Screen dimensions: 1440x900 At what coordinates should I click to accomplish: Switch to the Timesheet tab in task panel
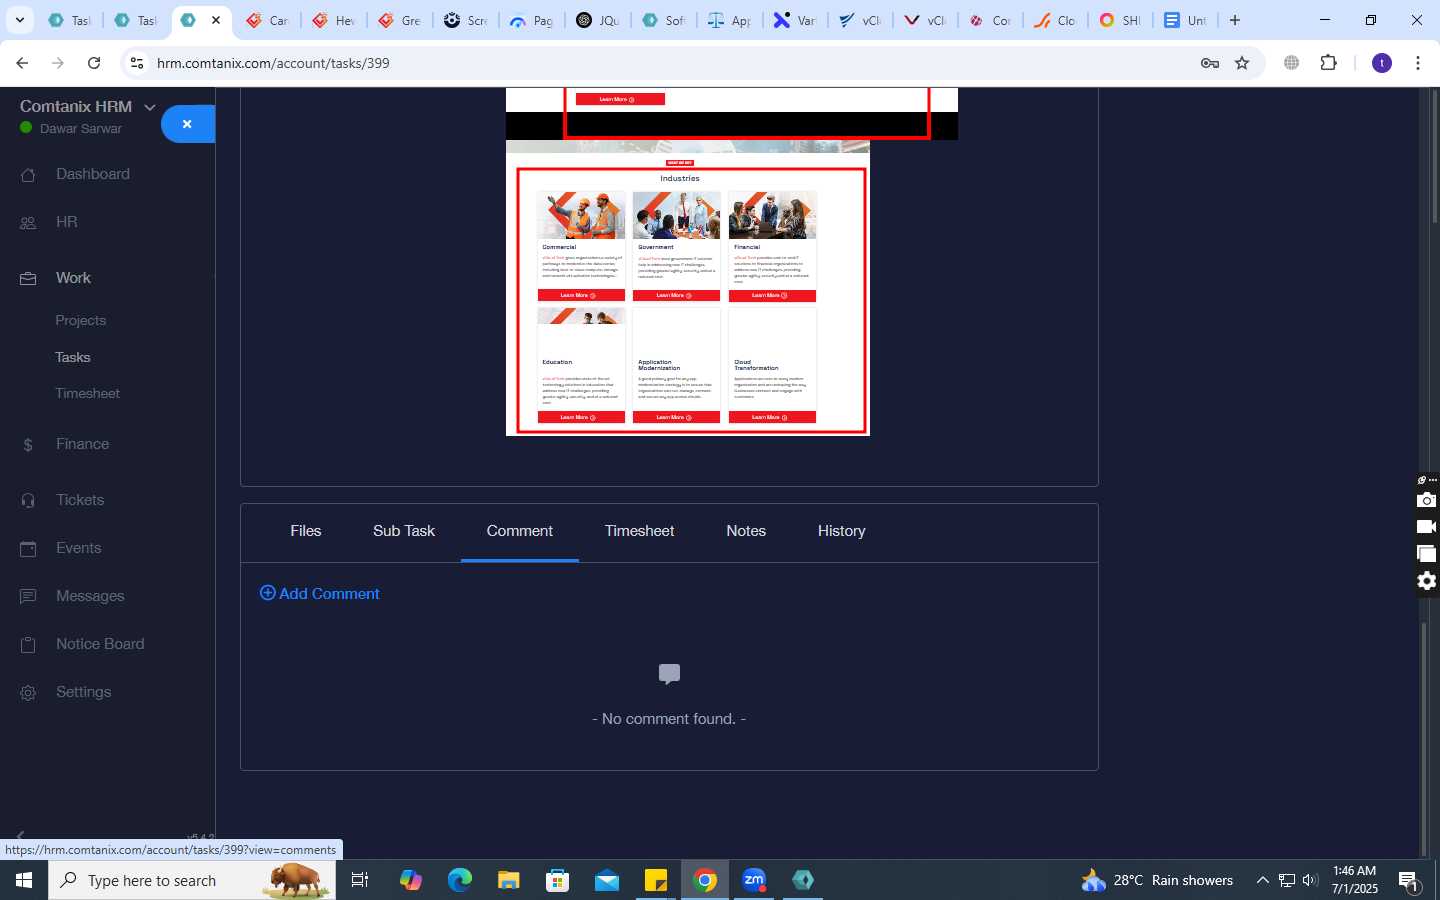point(639,531)
